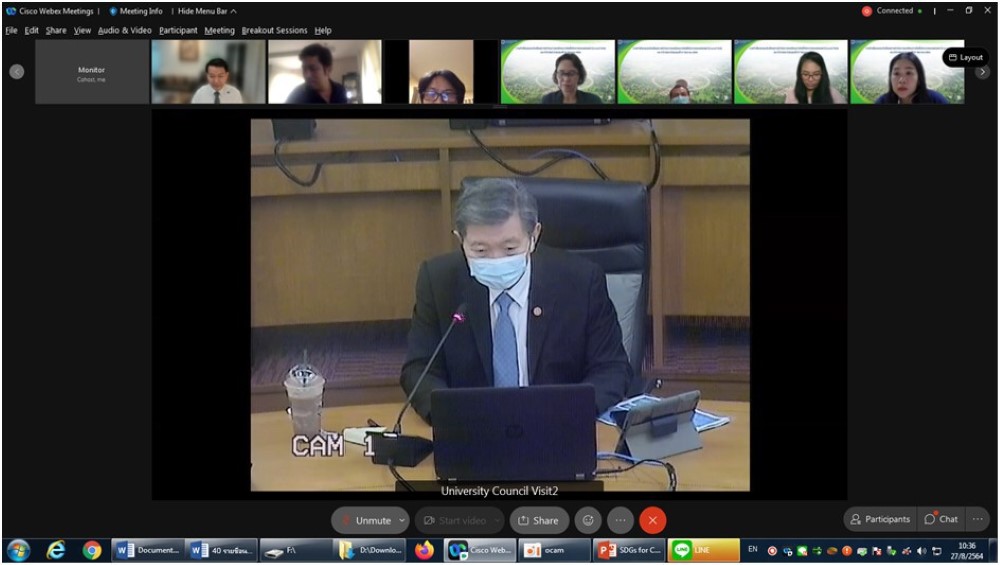The height and width of the screenshot is (565, 1000).
Task: Click the Windows Start button
Action: pyautogui.click(x=18, y=550)
